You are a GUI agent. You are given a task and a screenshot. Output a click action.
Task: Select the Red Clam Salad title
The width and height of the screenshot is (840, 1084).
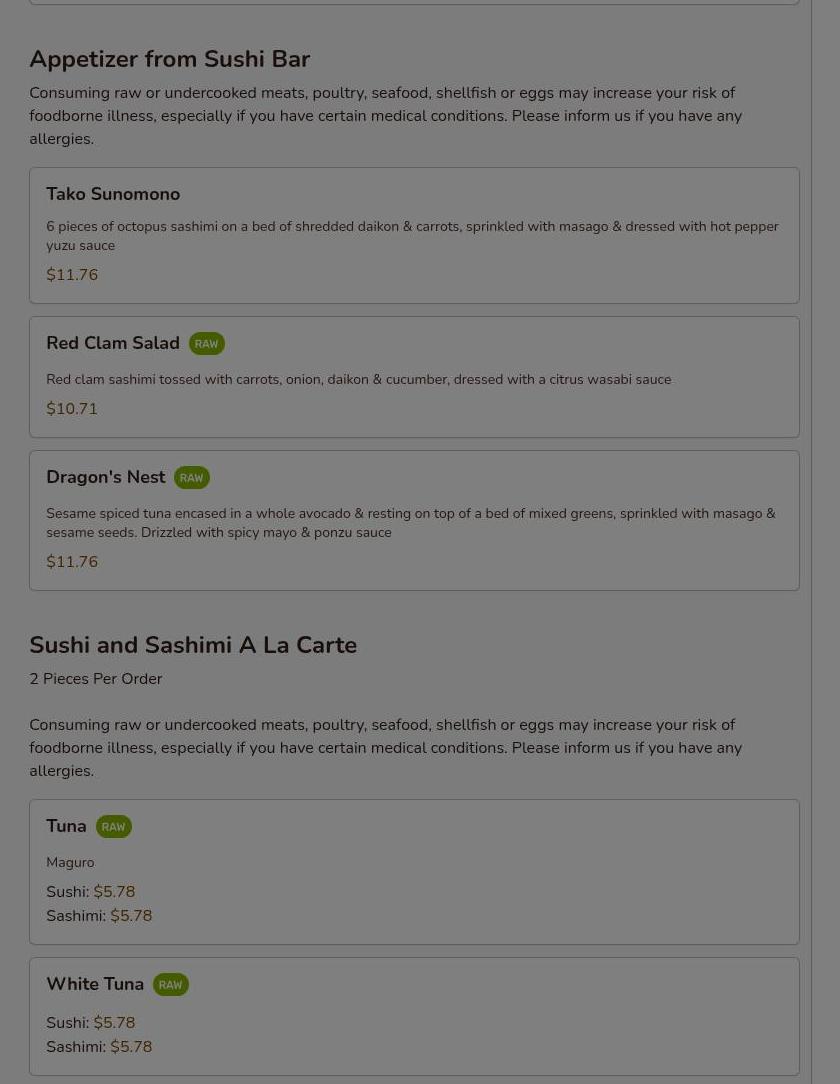point(113,343)
